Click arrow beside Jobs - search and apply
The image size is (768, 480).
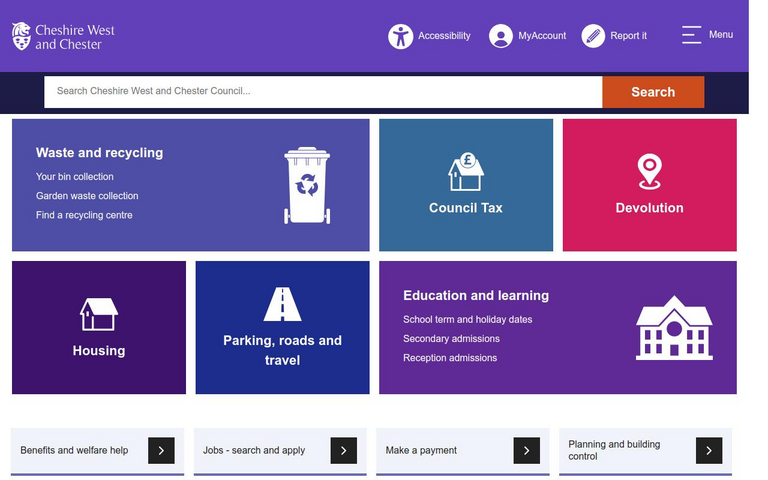343,451
